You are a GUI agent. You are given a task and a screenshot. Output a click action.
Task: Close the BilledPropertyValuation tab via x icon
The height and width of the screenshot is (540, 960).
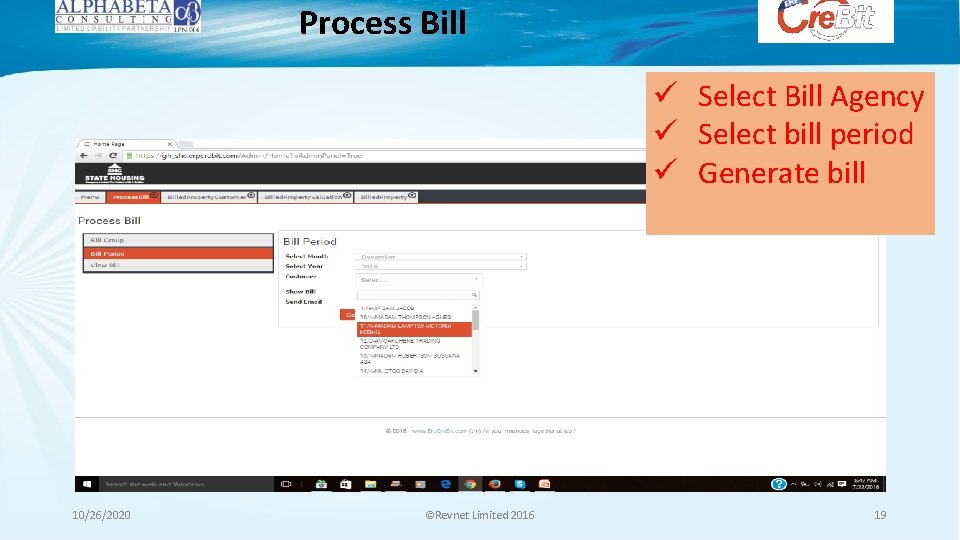tap(347, 195)
